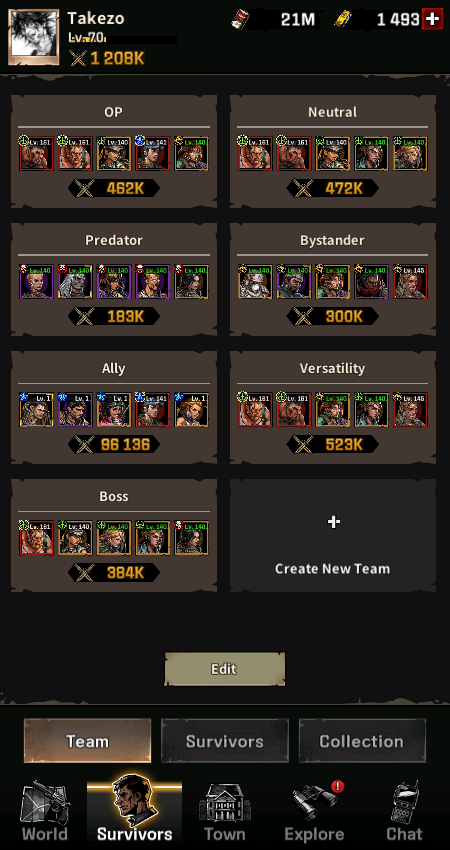Tap the red plus to add gold

[432, 20]
